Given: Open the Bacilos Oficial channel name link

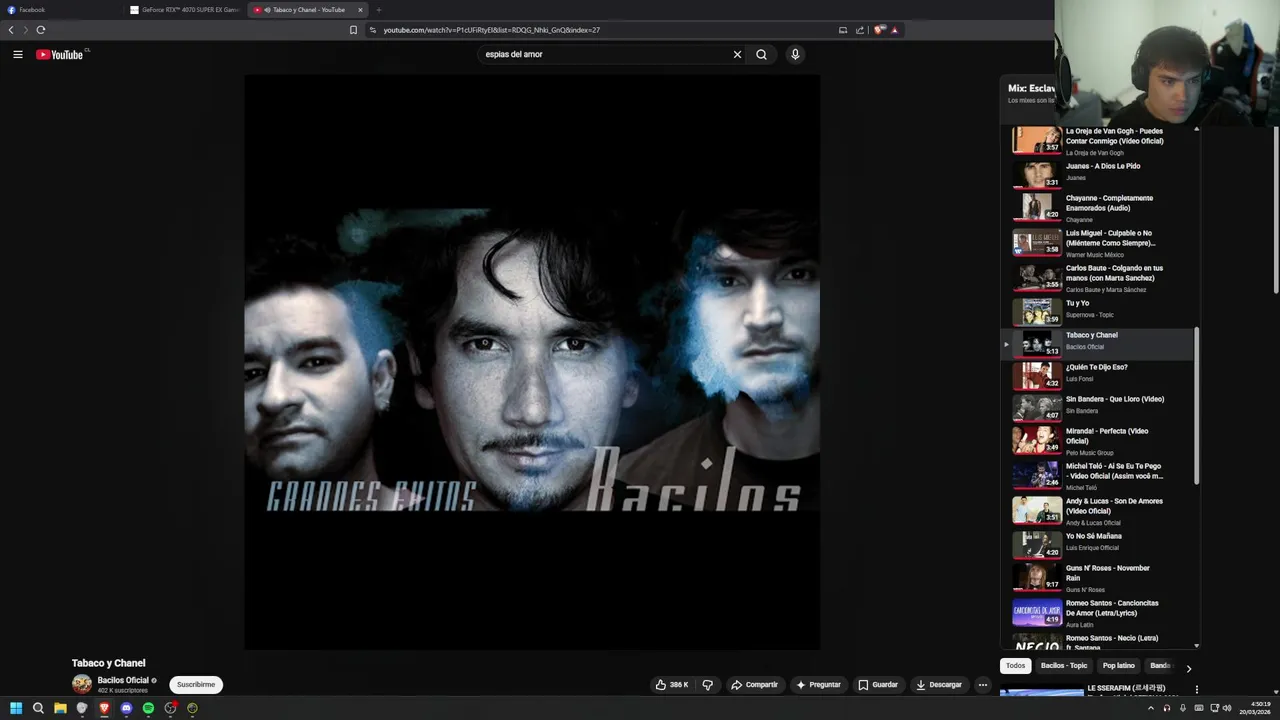Looking at the screenshot, I should point(123,680).
